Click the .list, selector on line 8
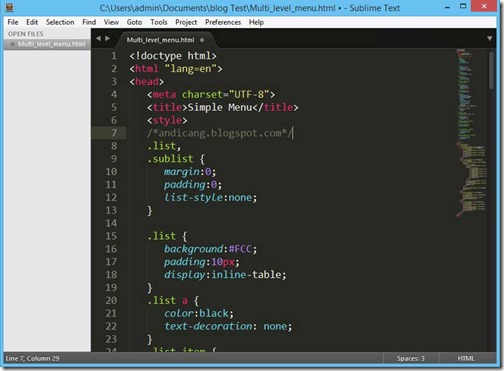This screenshot has height=371, width=504. click(164, 146)
